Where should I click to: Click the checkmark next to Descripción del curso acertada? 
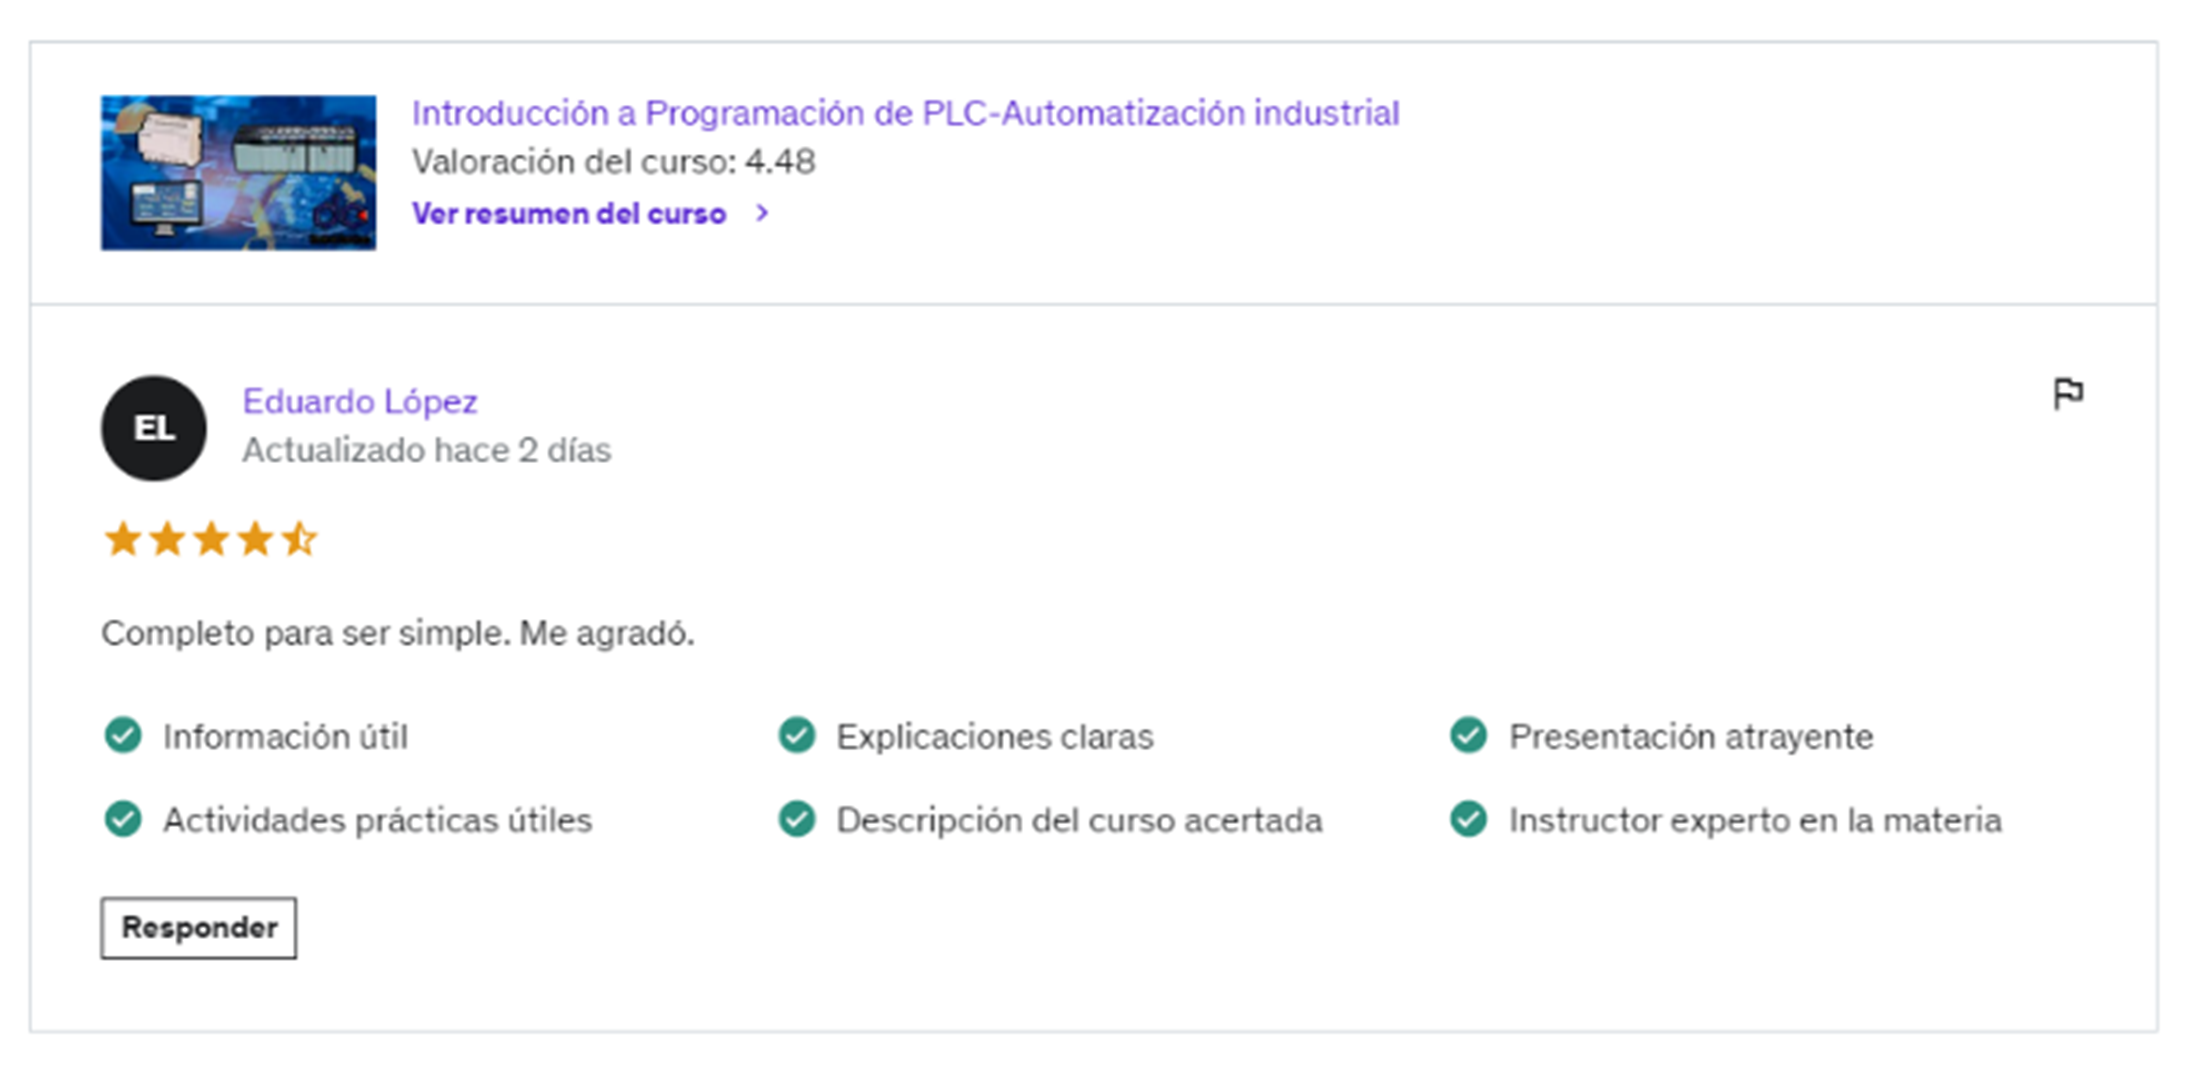pos(797,819)
